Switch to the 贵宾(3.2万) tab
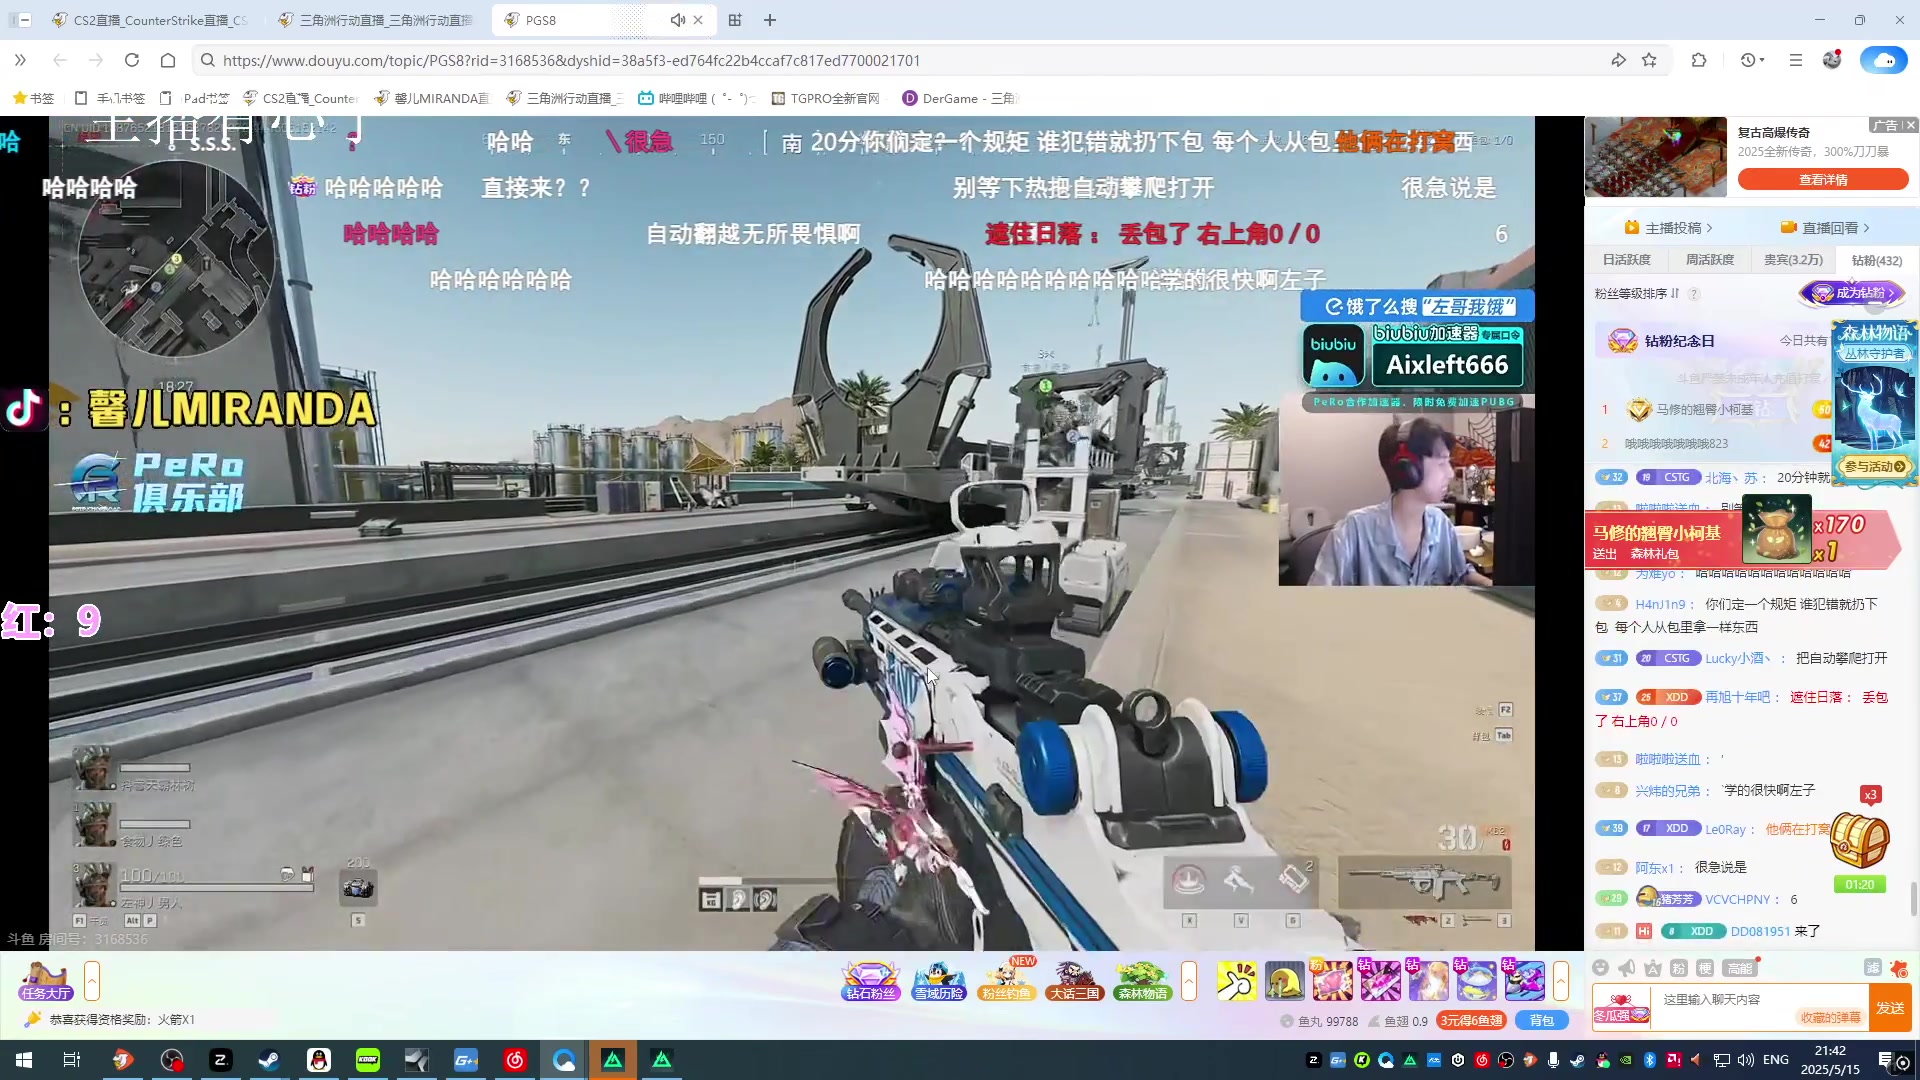Screen dimensions: 1920x1080 tap(1793, 260)
